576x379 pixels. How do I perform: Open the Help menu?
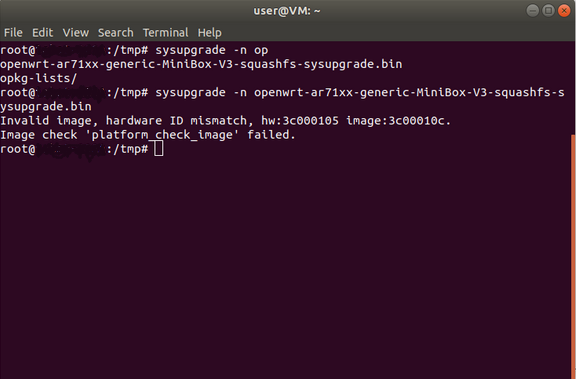point(210,33)
